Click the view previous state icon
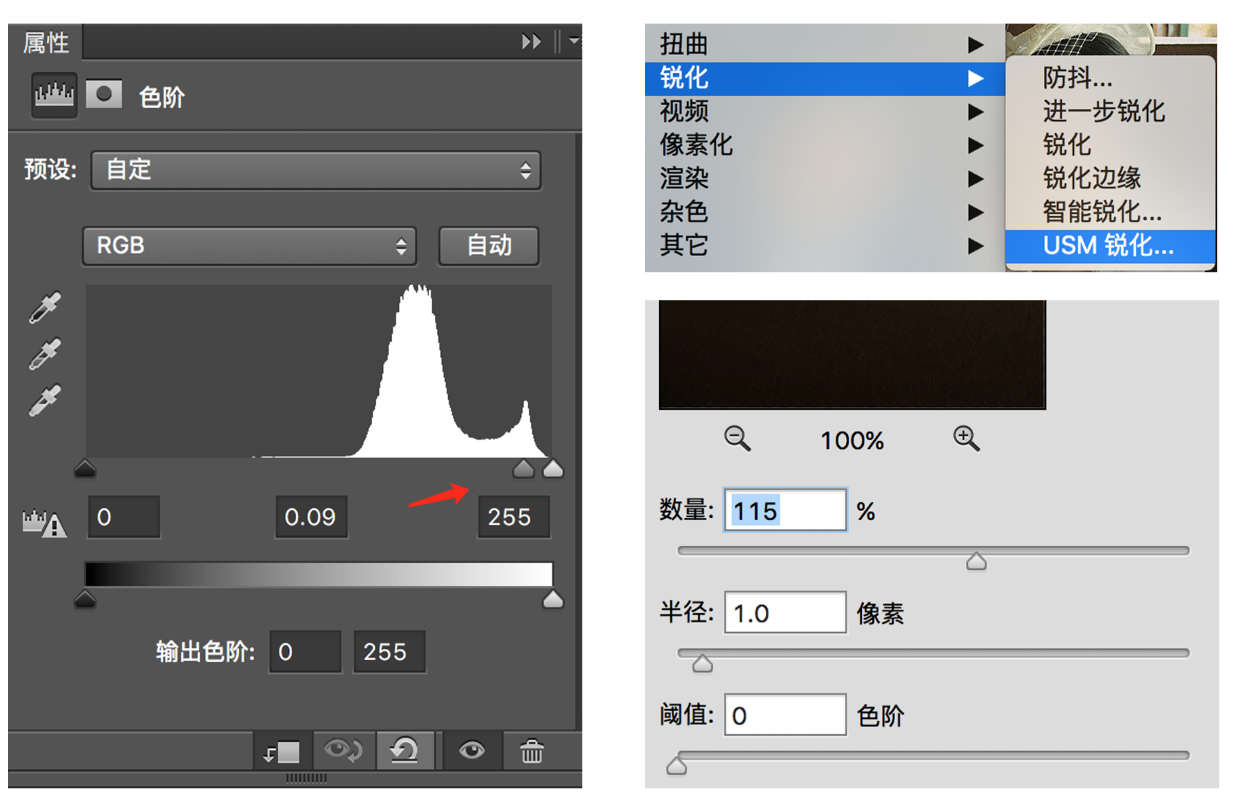This screenshot has width=1236, height=808. pos(342,751)
